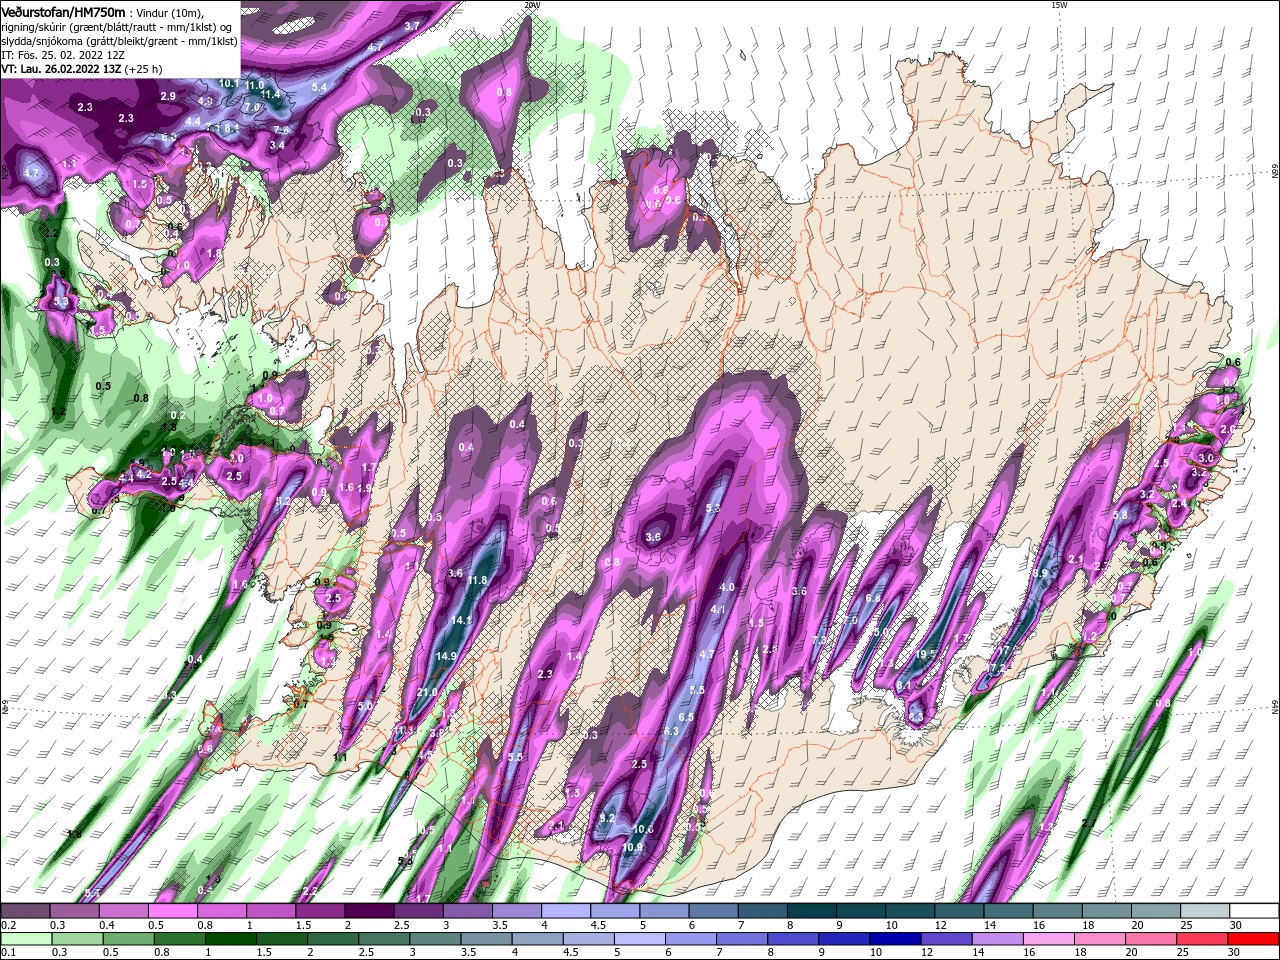Click the 11.0 value in the northwest corner
The width and height of the screenshot is (1280, 960).
(254, 83)
